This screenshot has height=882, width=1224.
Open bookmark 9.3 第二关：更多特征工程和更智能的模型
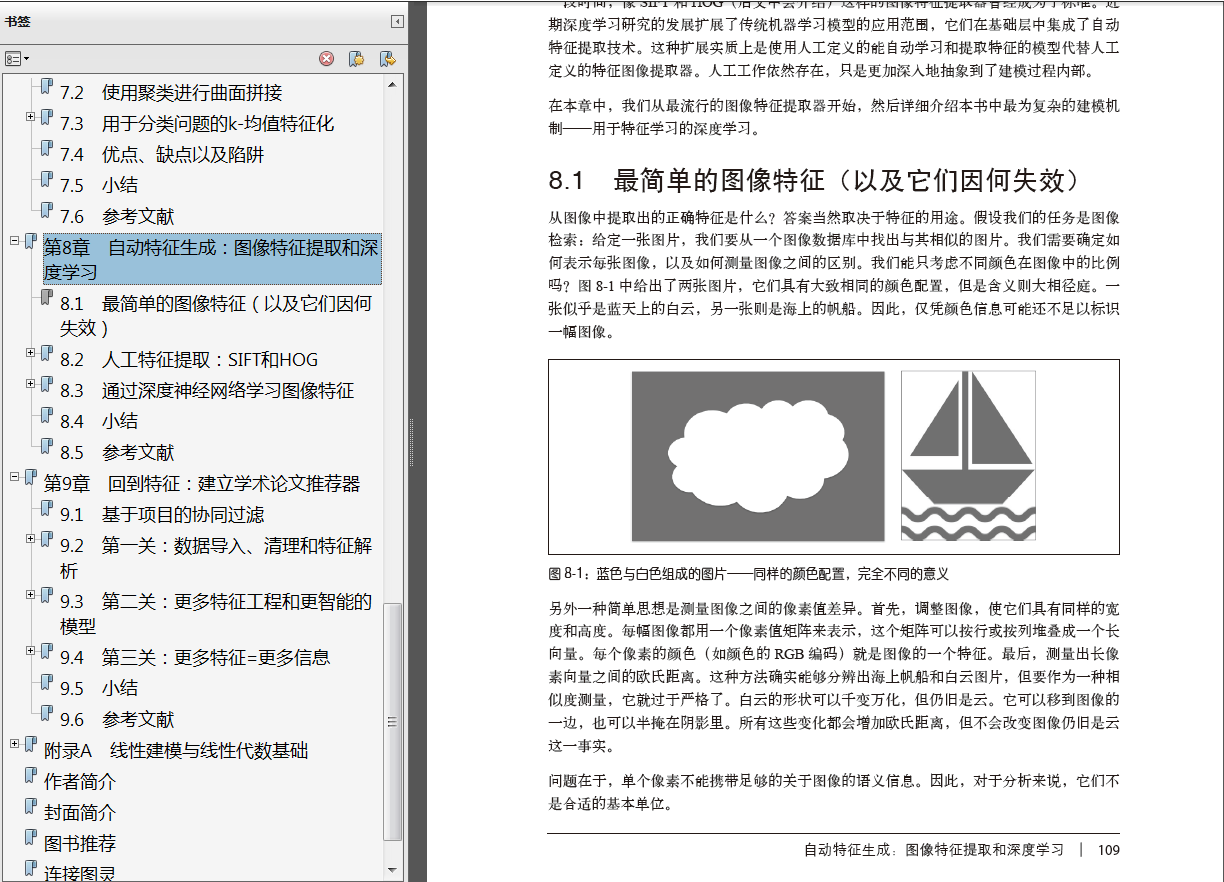click(x=216, y=614)
